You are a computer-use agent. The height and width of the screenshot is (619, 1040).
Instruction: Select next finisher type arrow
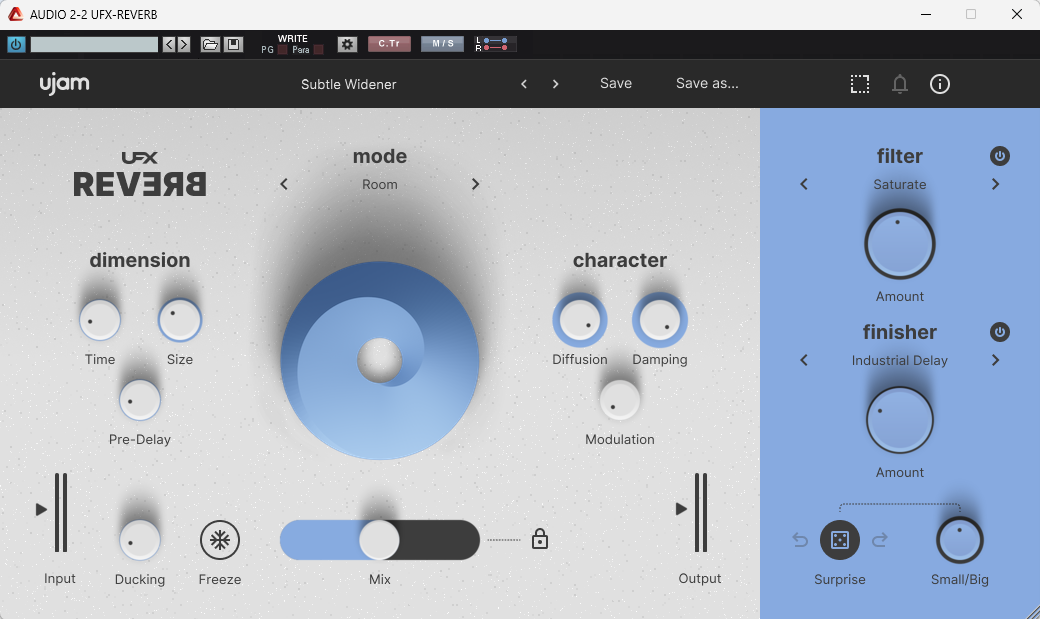click(995, 360)
